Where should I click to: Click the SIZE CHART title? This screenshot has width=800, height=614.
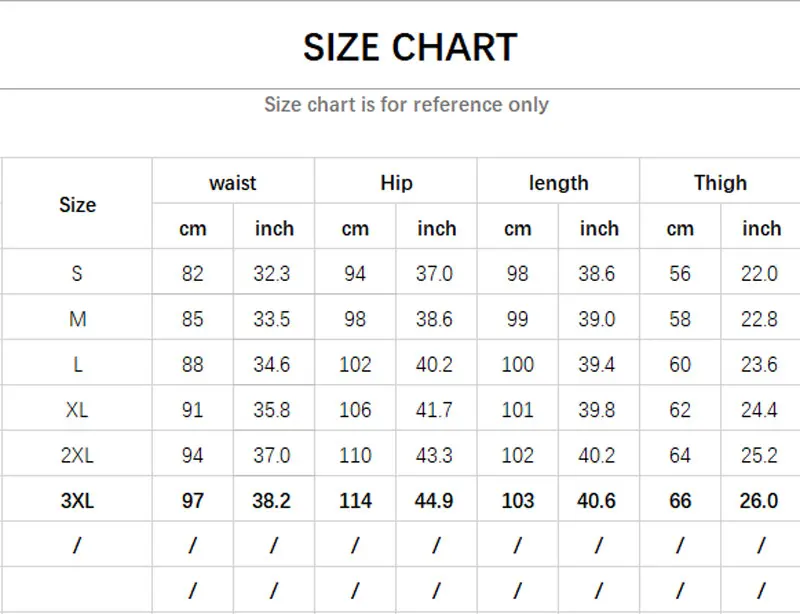coord(410,47)
